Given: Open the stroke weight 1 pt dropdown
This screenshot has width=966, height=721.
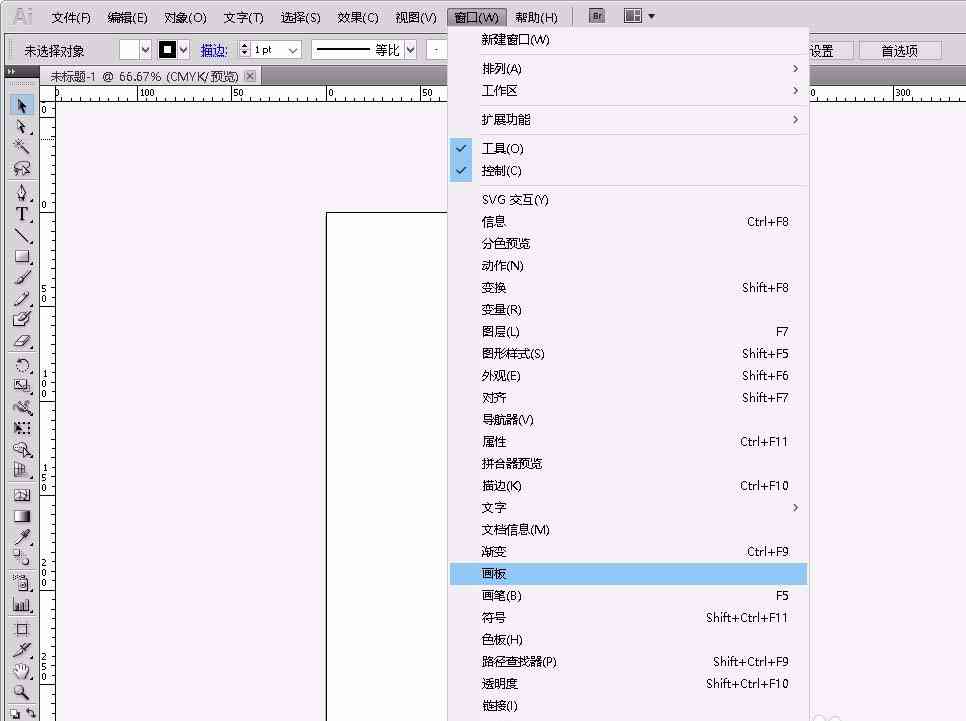Looking at the screenshot, I should coord(293,50).
